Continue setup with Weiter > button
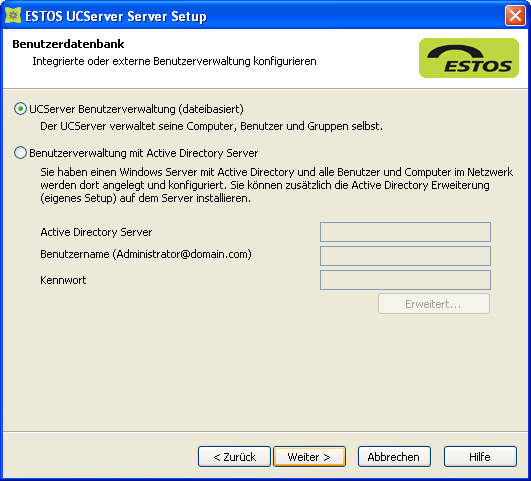Viewport: 531px width, 481px height. coord(310,457)
